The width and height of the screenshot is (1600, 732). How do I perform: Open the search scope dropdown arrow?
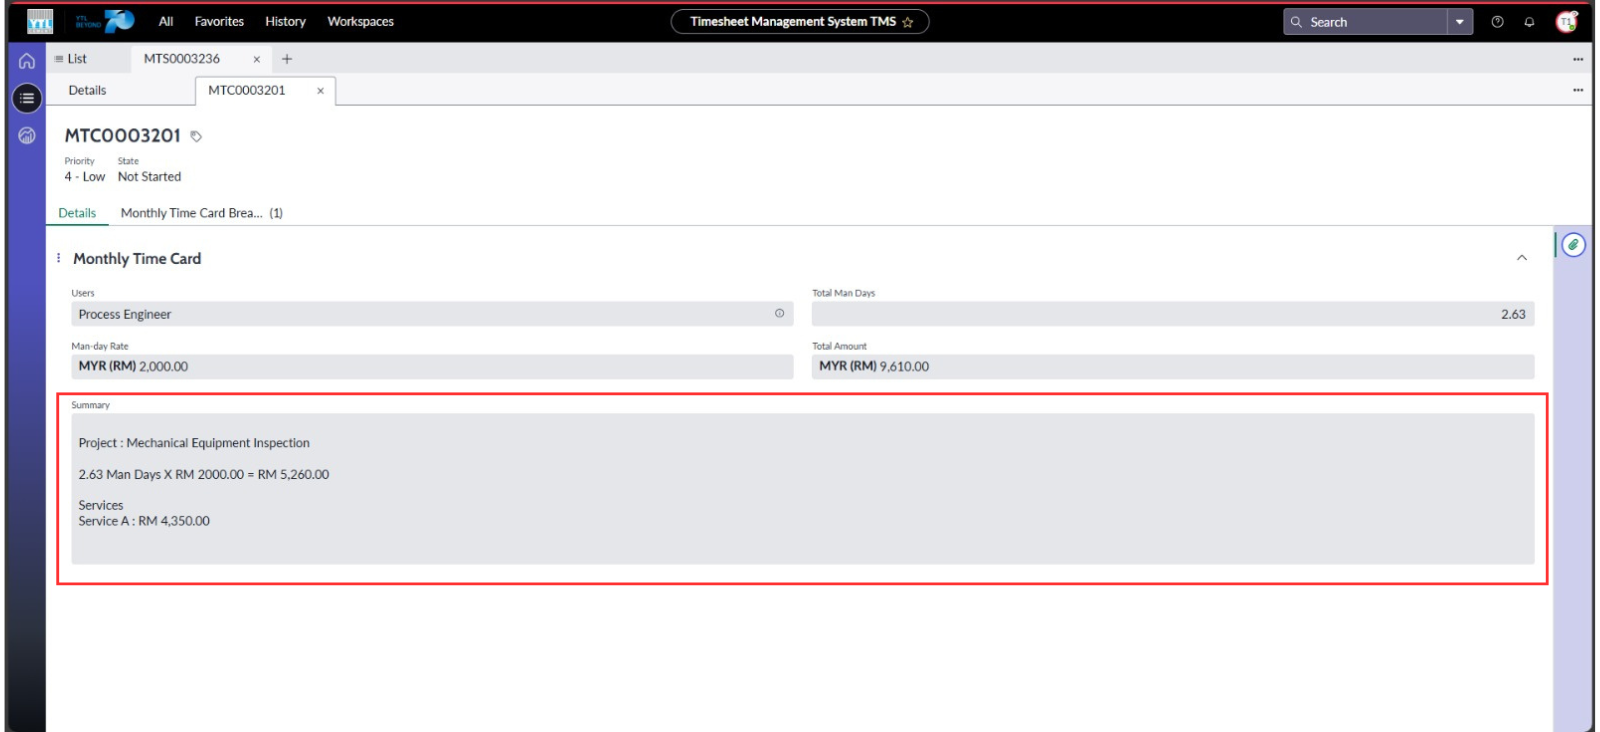pos(1460,22)
